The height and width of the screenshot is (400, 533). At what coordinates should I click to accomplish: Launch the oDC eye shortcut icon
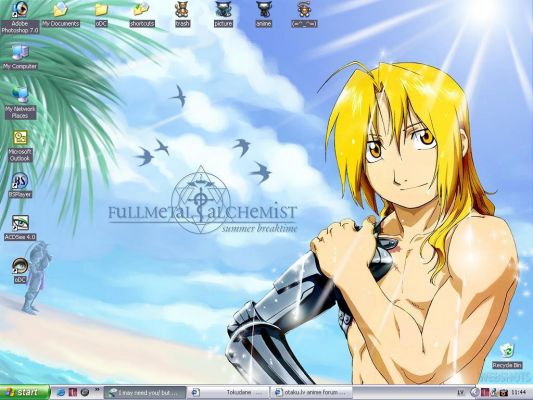(20, 270)
